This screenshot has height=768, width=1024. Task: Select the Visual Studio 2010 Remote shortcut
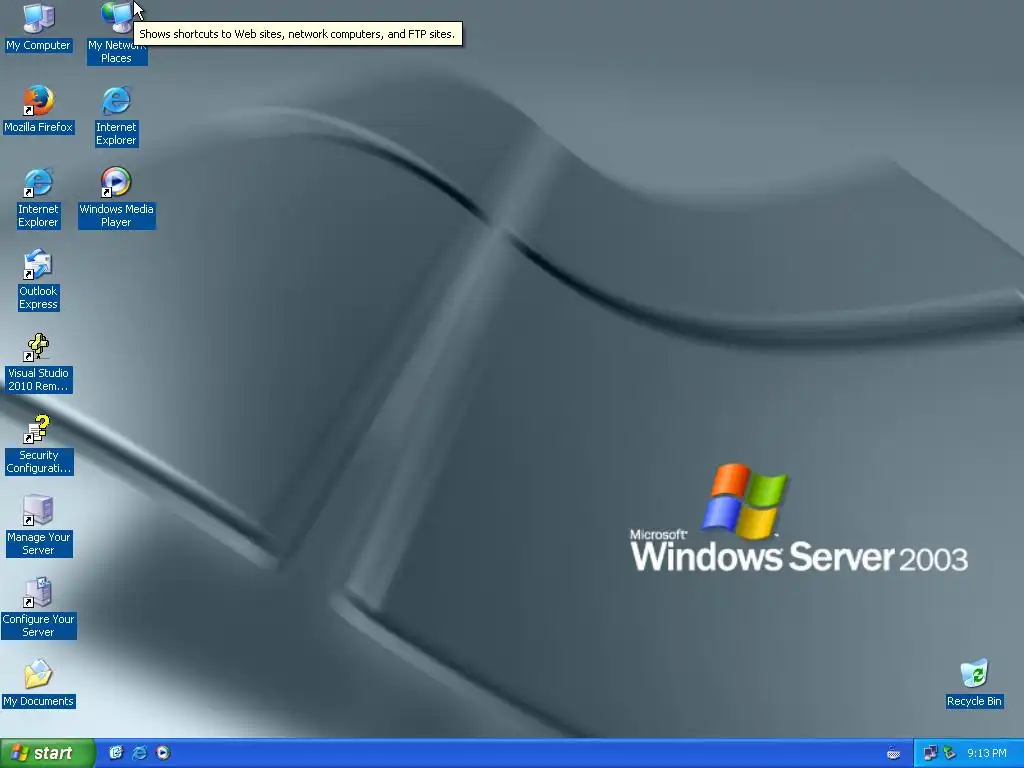pos(38,362)
